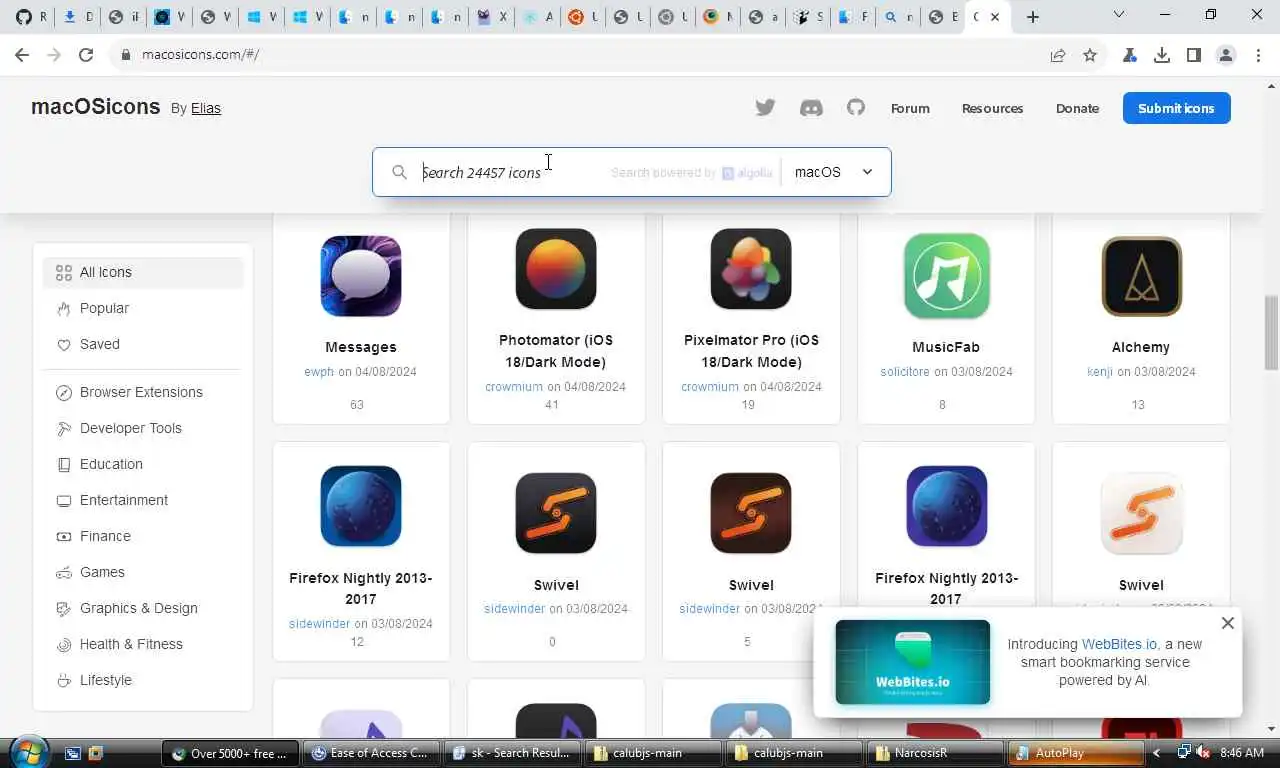Select the first Firefox Nightly 2013-2017 icon
The width and height of the screenshot is (1280, 768).
click(361, 506)
